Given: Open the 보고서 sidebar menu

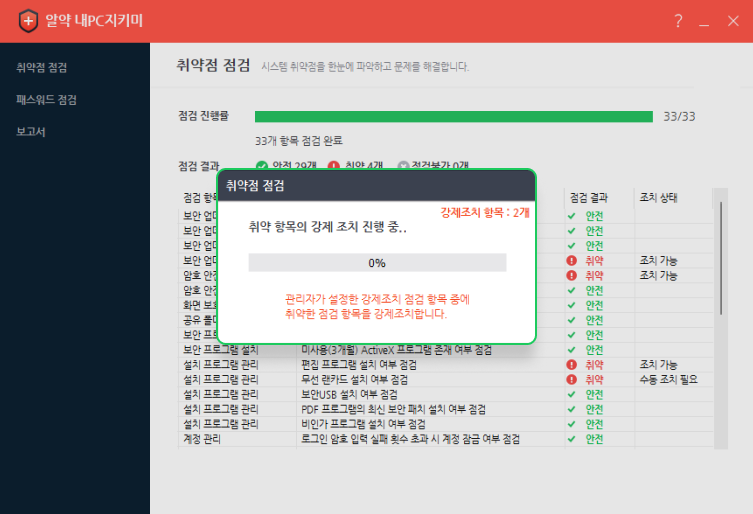Looking at the screenshot, I should [x=31, y=132].
